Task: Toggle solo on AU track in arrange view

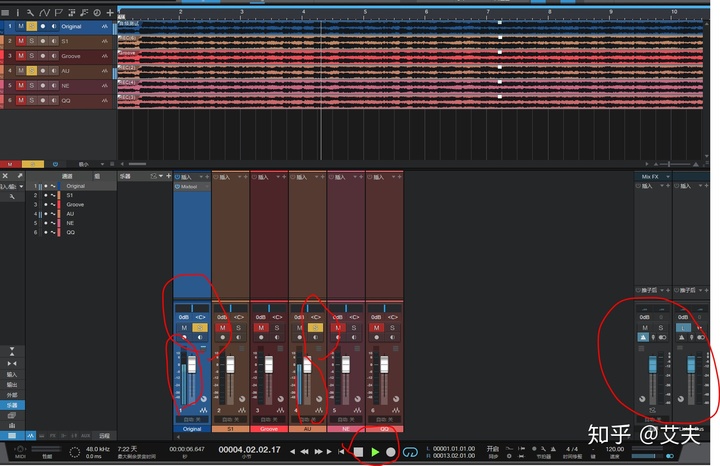Action: pos(32,70)
